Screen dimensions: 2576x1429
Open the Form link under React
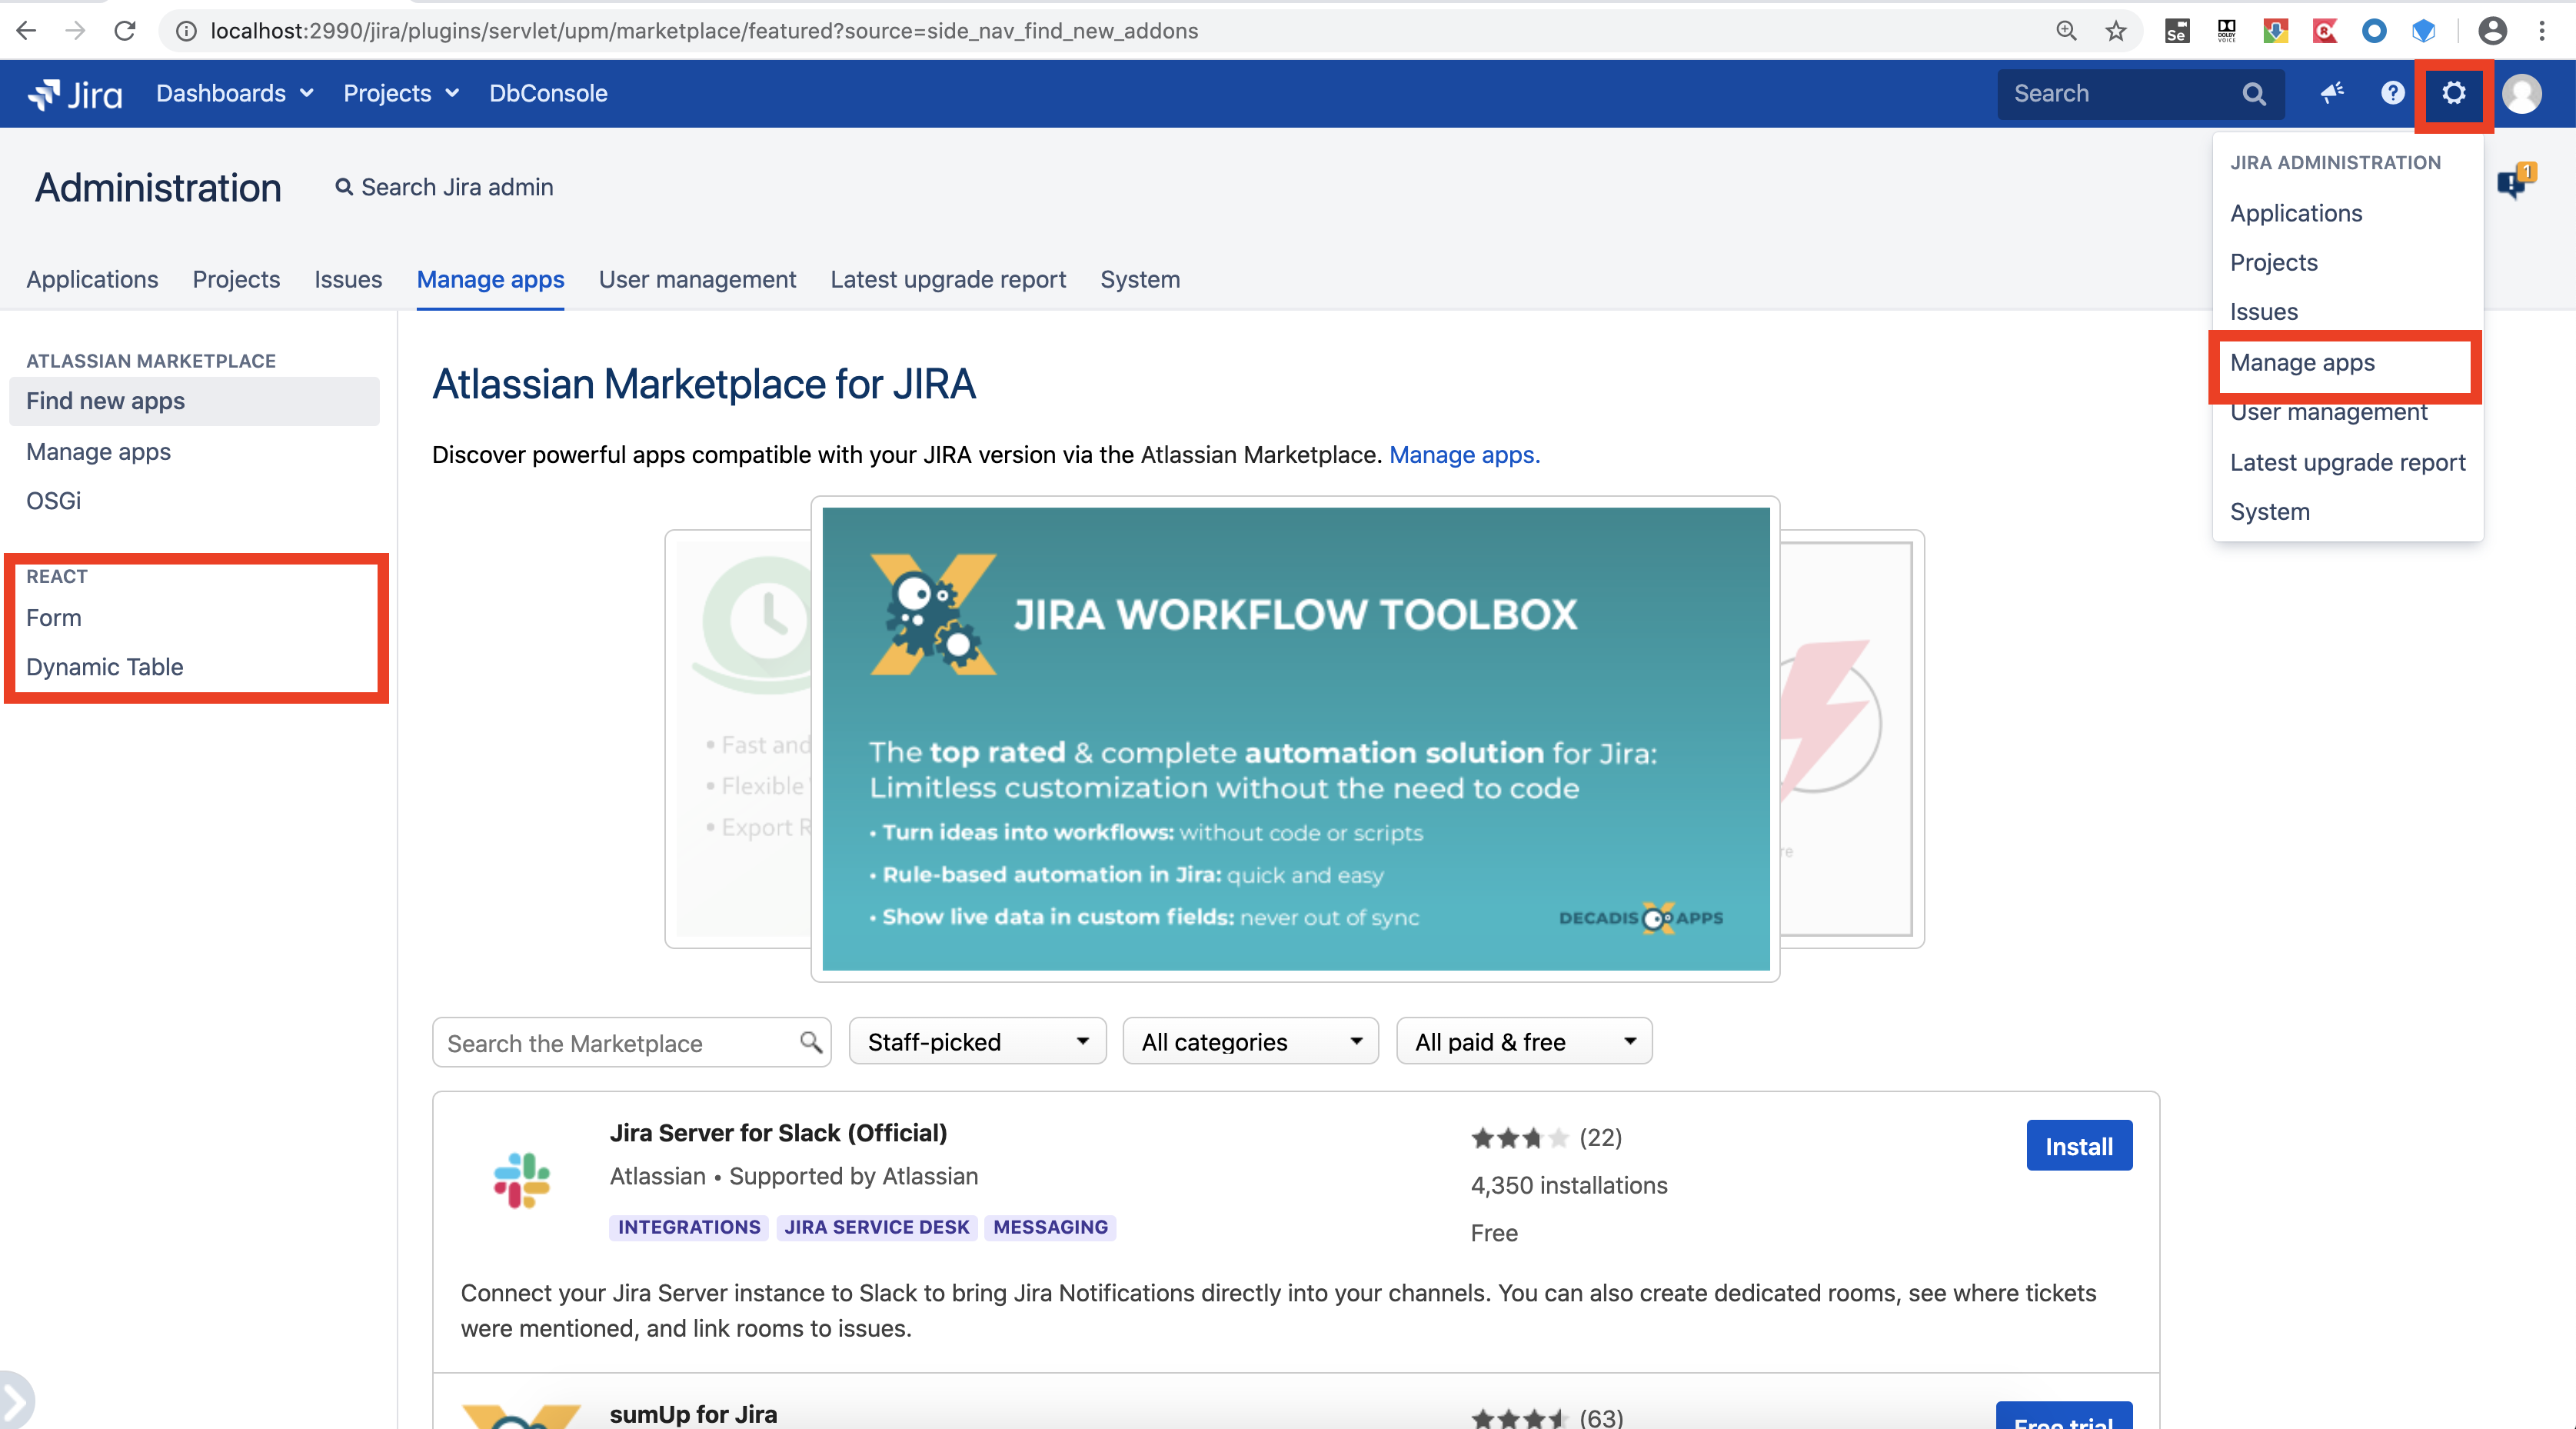[x=54, y=617]
